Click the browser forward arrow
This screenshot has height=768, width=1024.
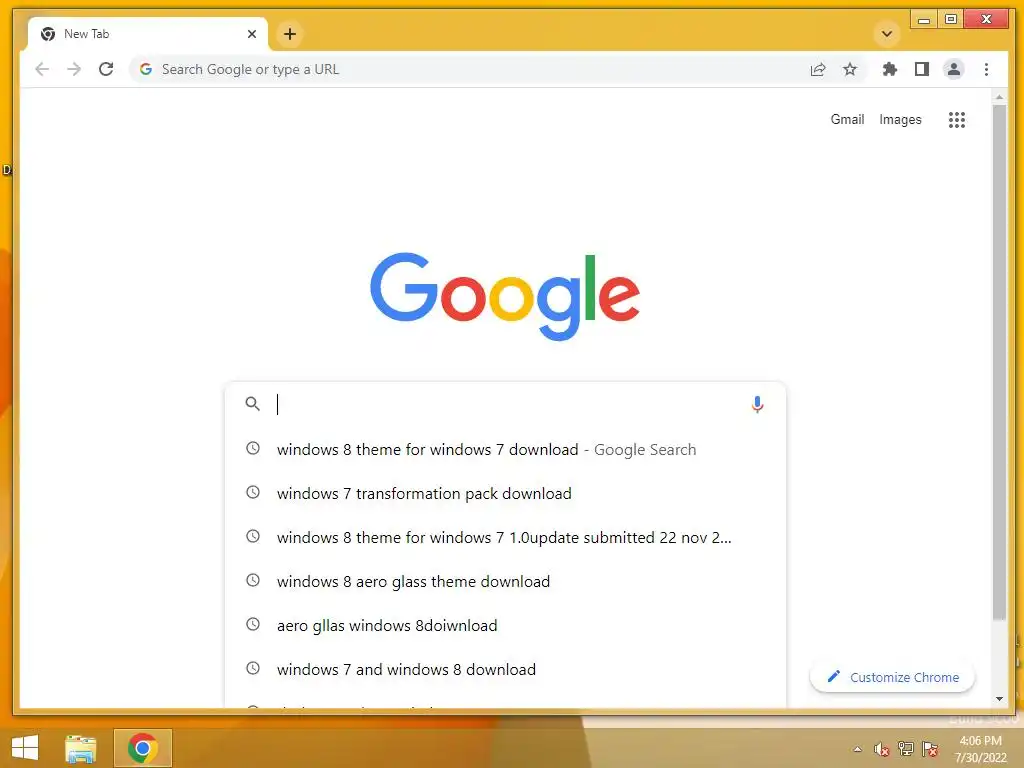(x=74, y=69)
